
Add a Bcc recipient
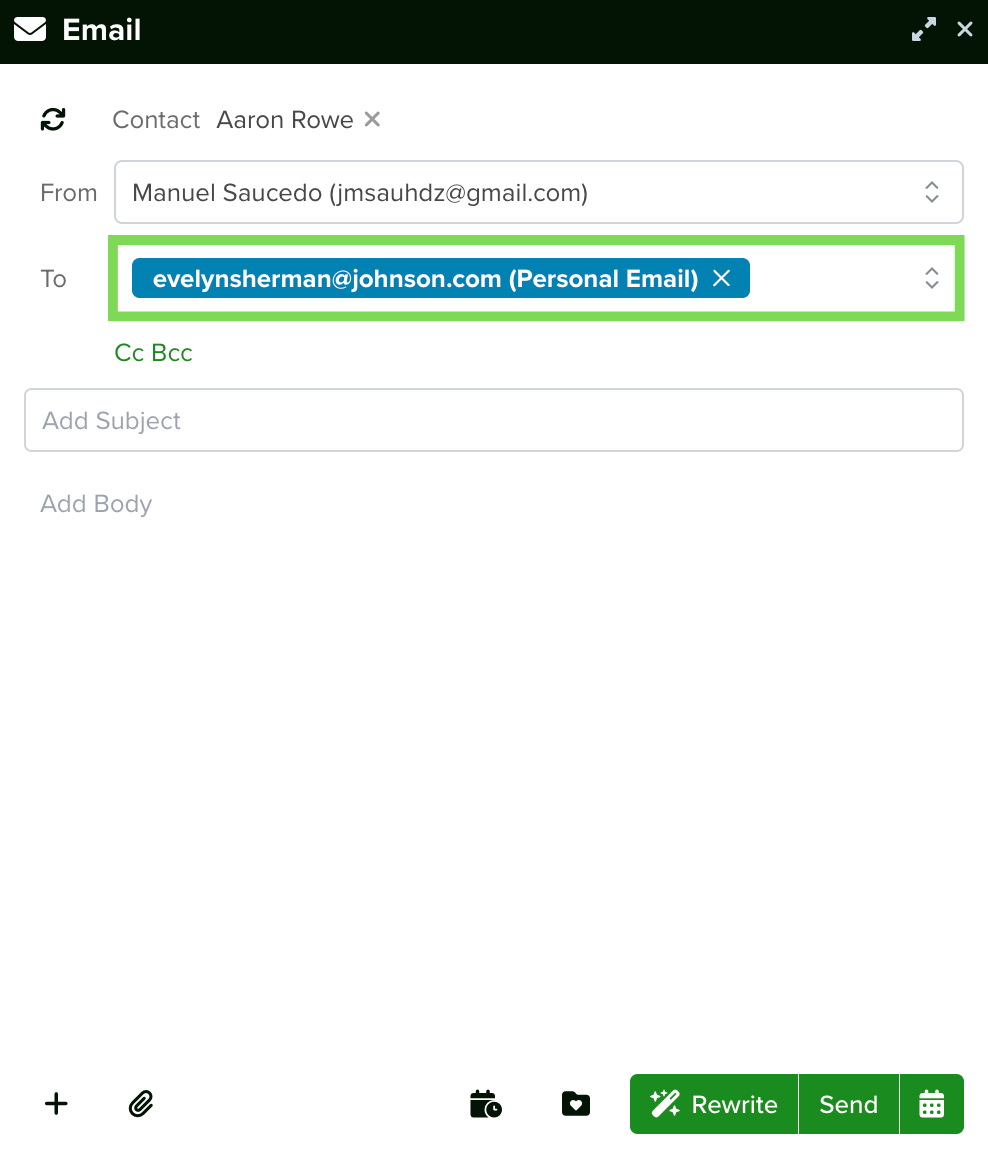click(x=172, y=353)
